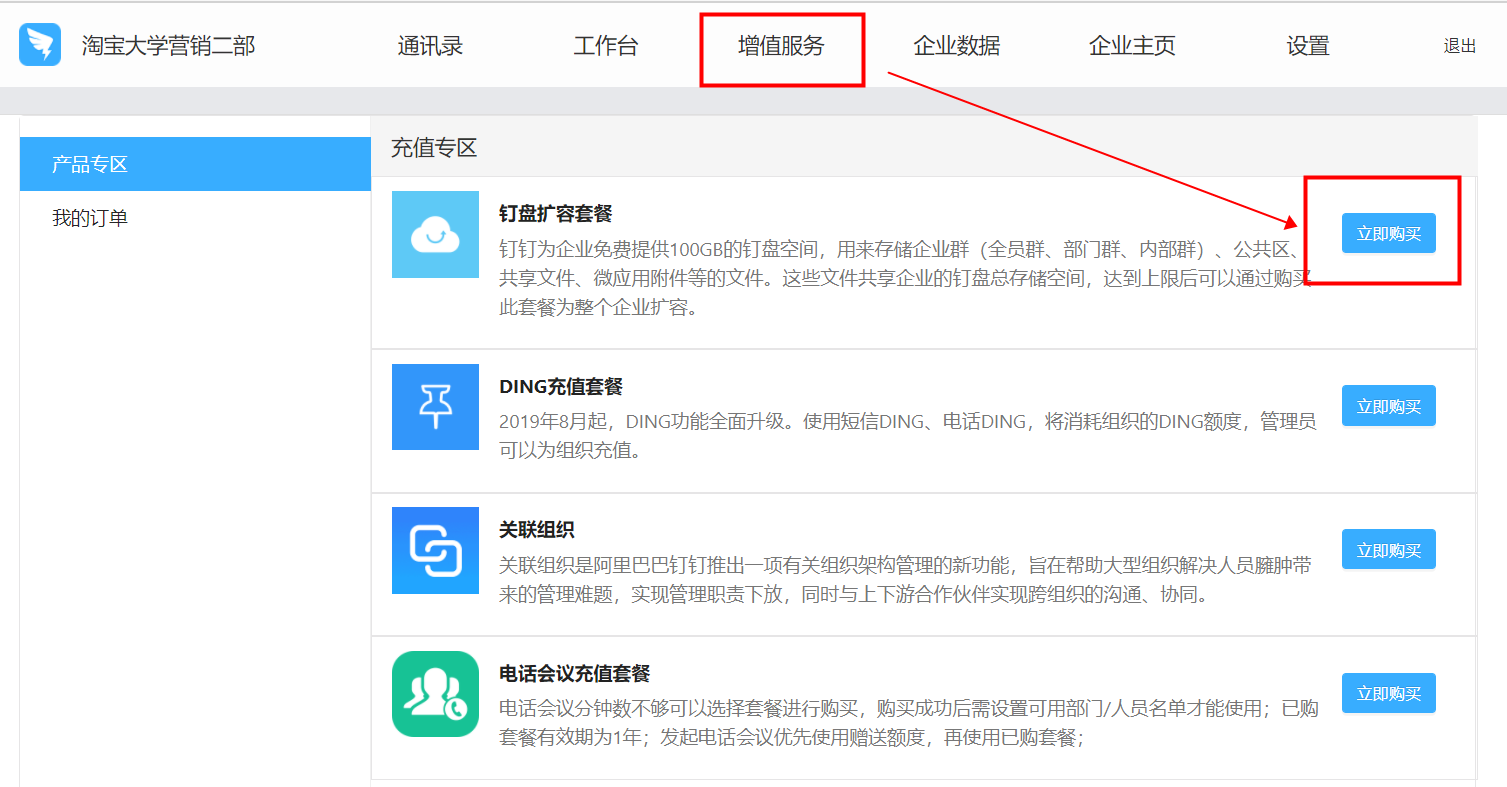Click the 电话会议充值套餐 title
The height and width of the screenshot is (787, 1507).
click(575, 673)
